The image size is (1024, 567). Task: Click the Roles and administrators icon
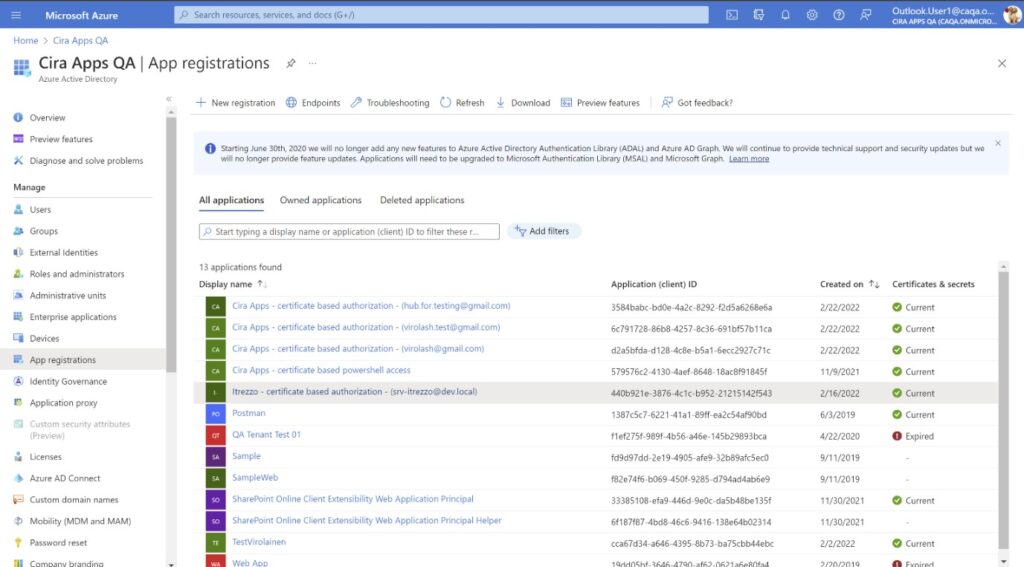coord(18,274)
